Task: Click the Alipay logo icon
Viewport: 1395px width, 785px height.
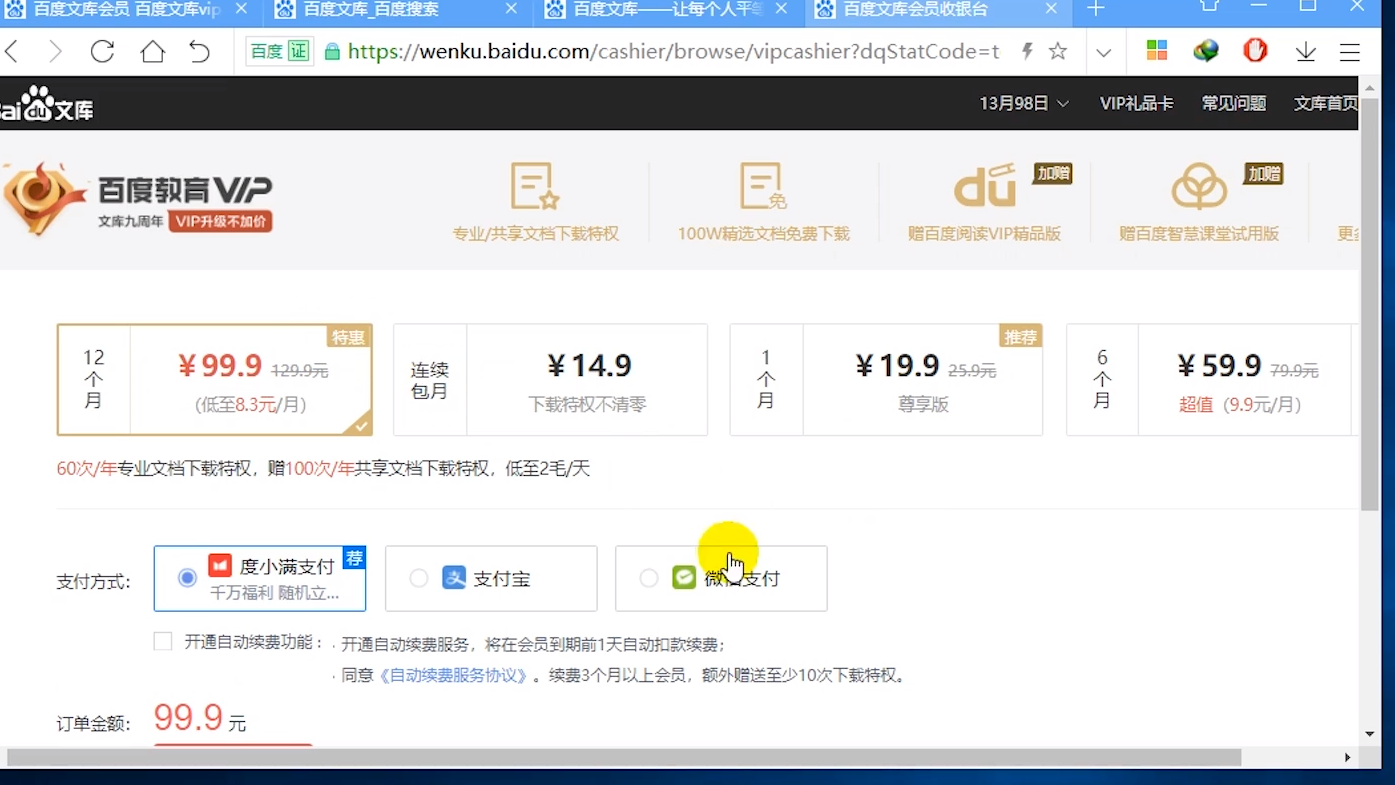Action: coord(454,578)
